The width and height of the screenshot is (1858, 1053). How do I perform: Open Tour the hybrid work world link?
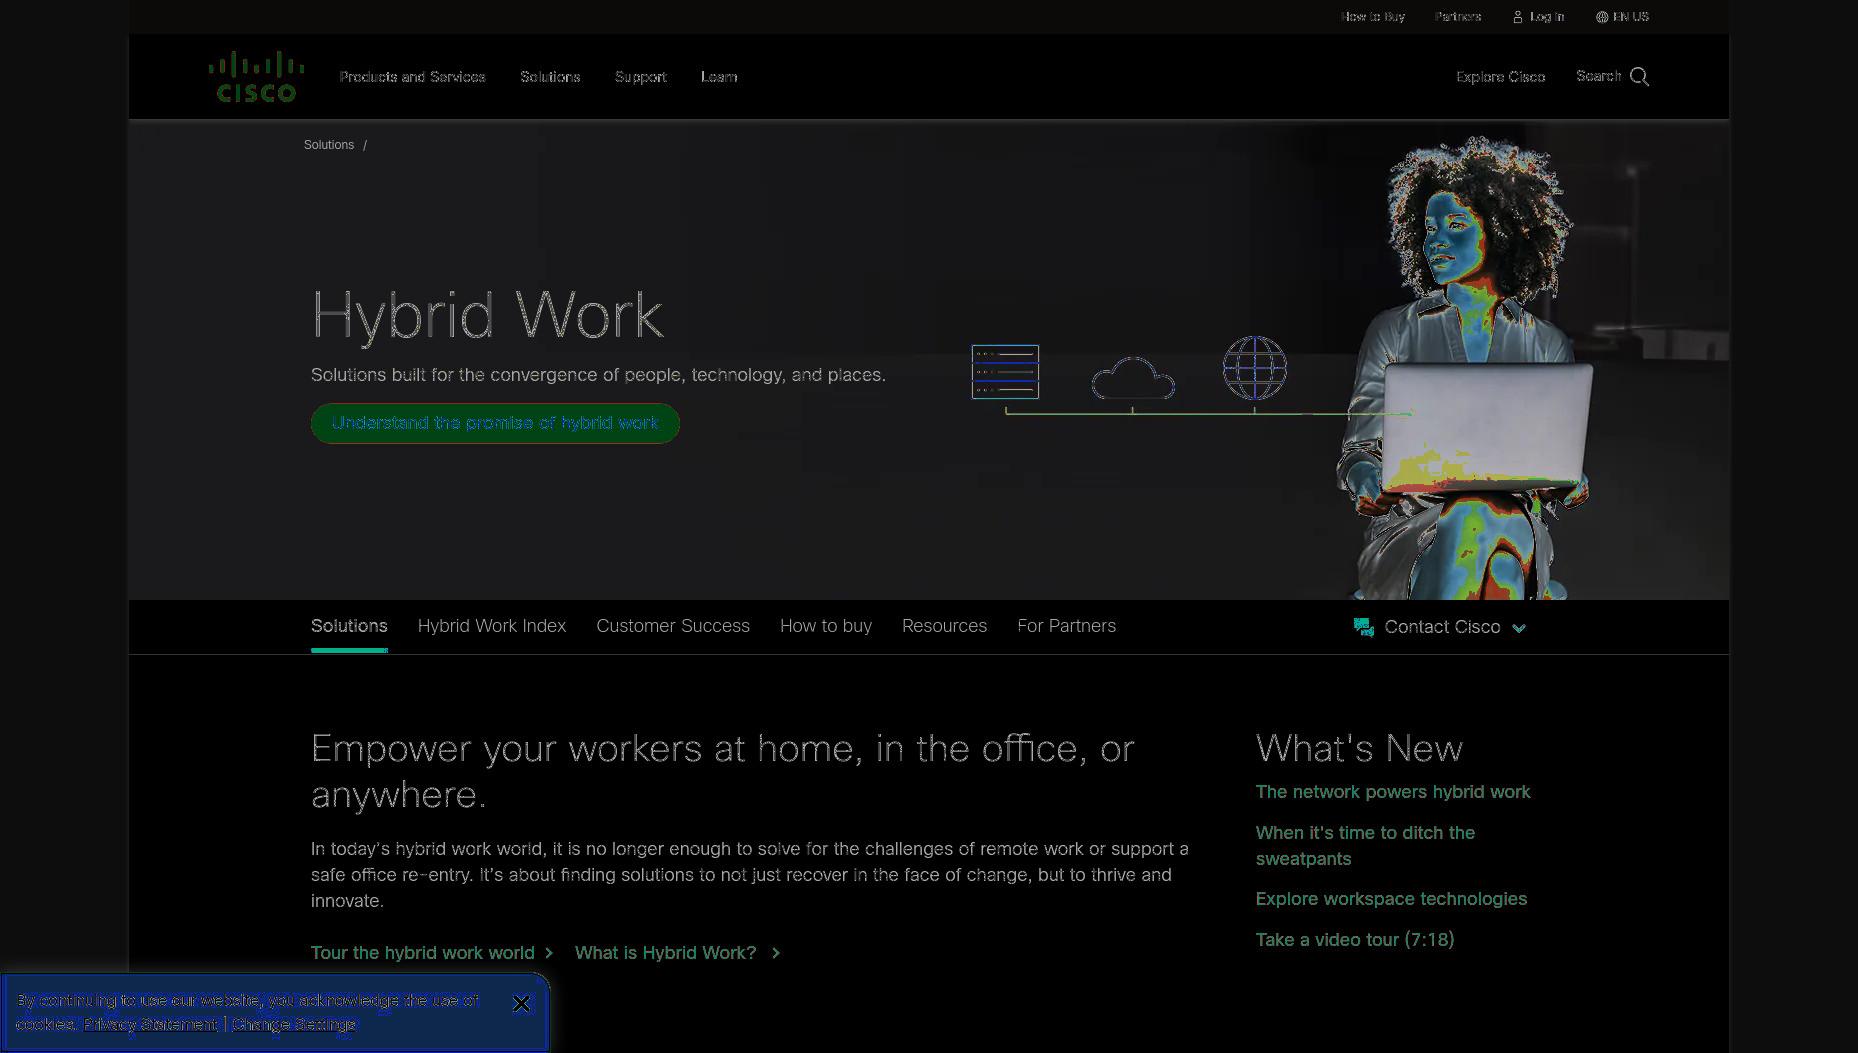[x=422, y=953]
